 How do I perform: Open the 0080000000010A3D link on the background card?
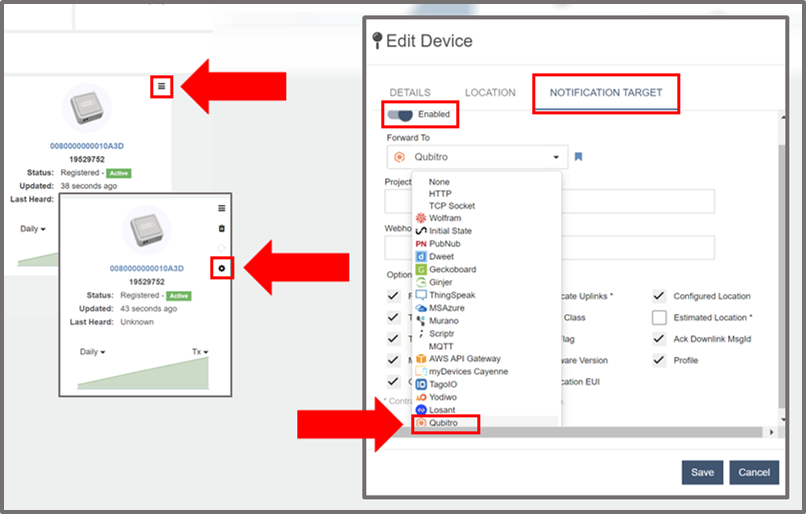(87, 146)
